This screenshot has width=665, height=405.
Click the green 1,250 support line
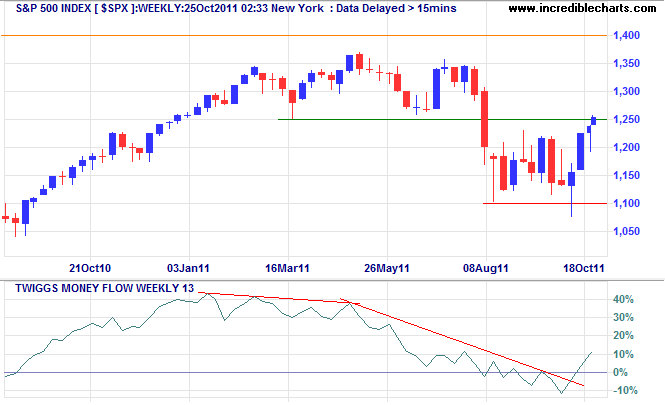(442, 119)
